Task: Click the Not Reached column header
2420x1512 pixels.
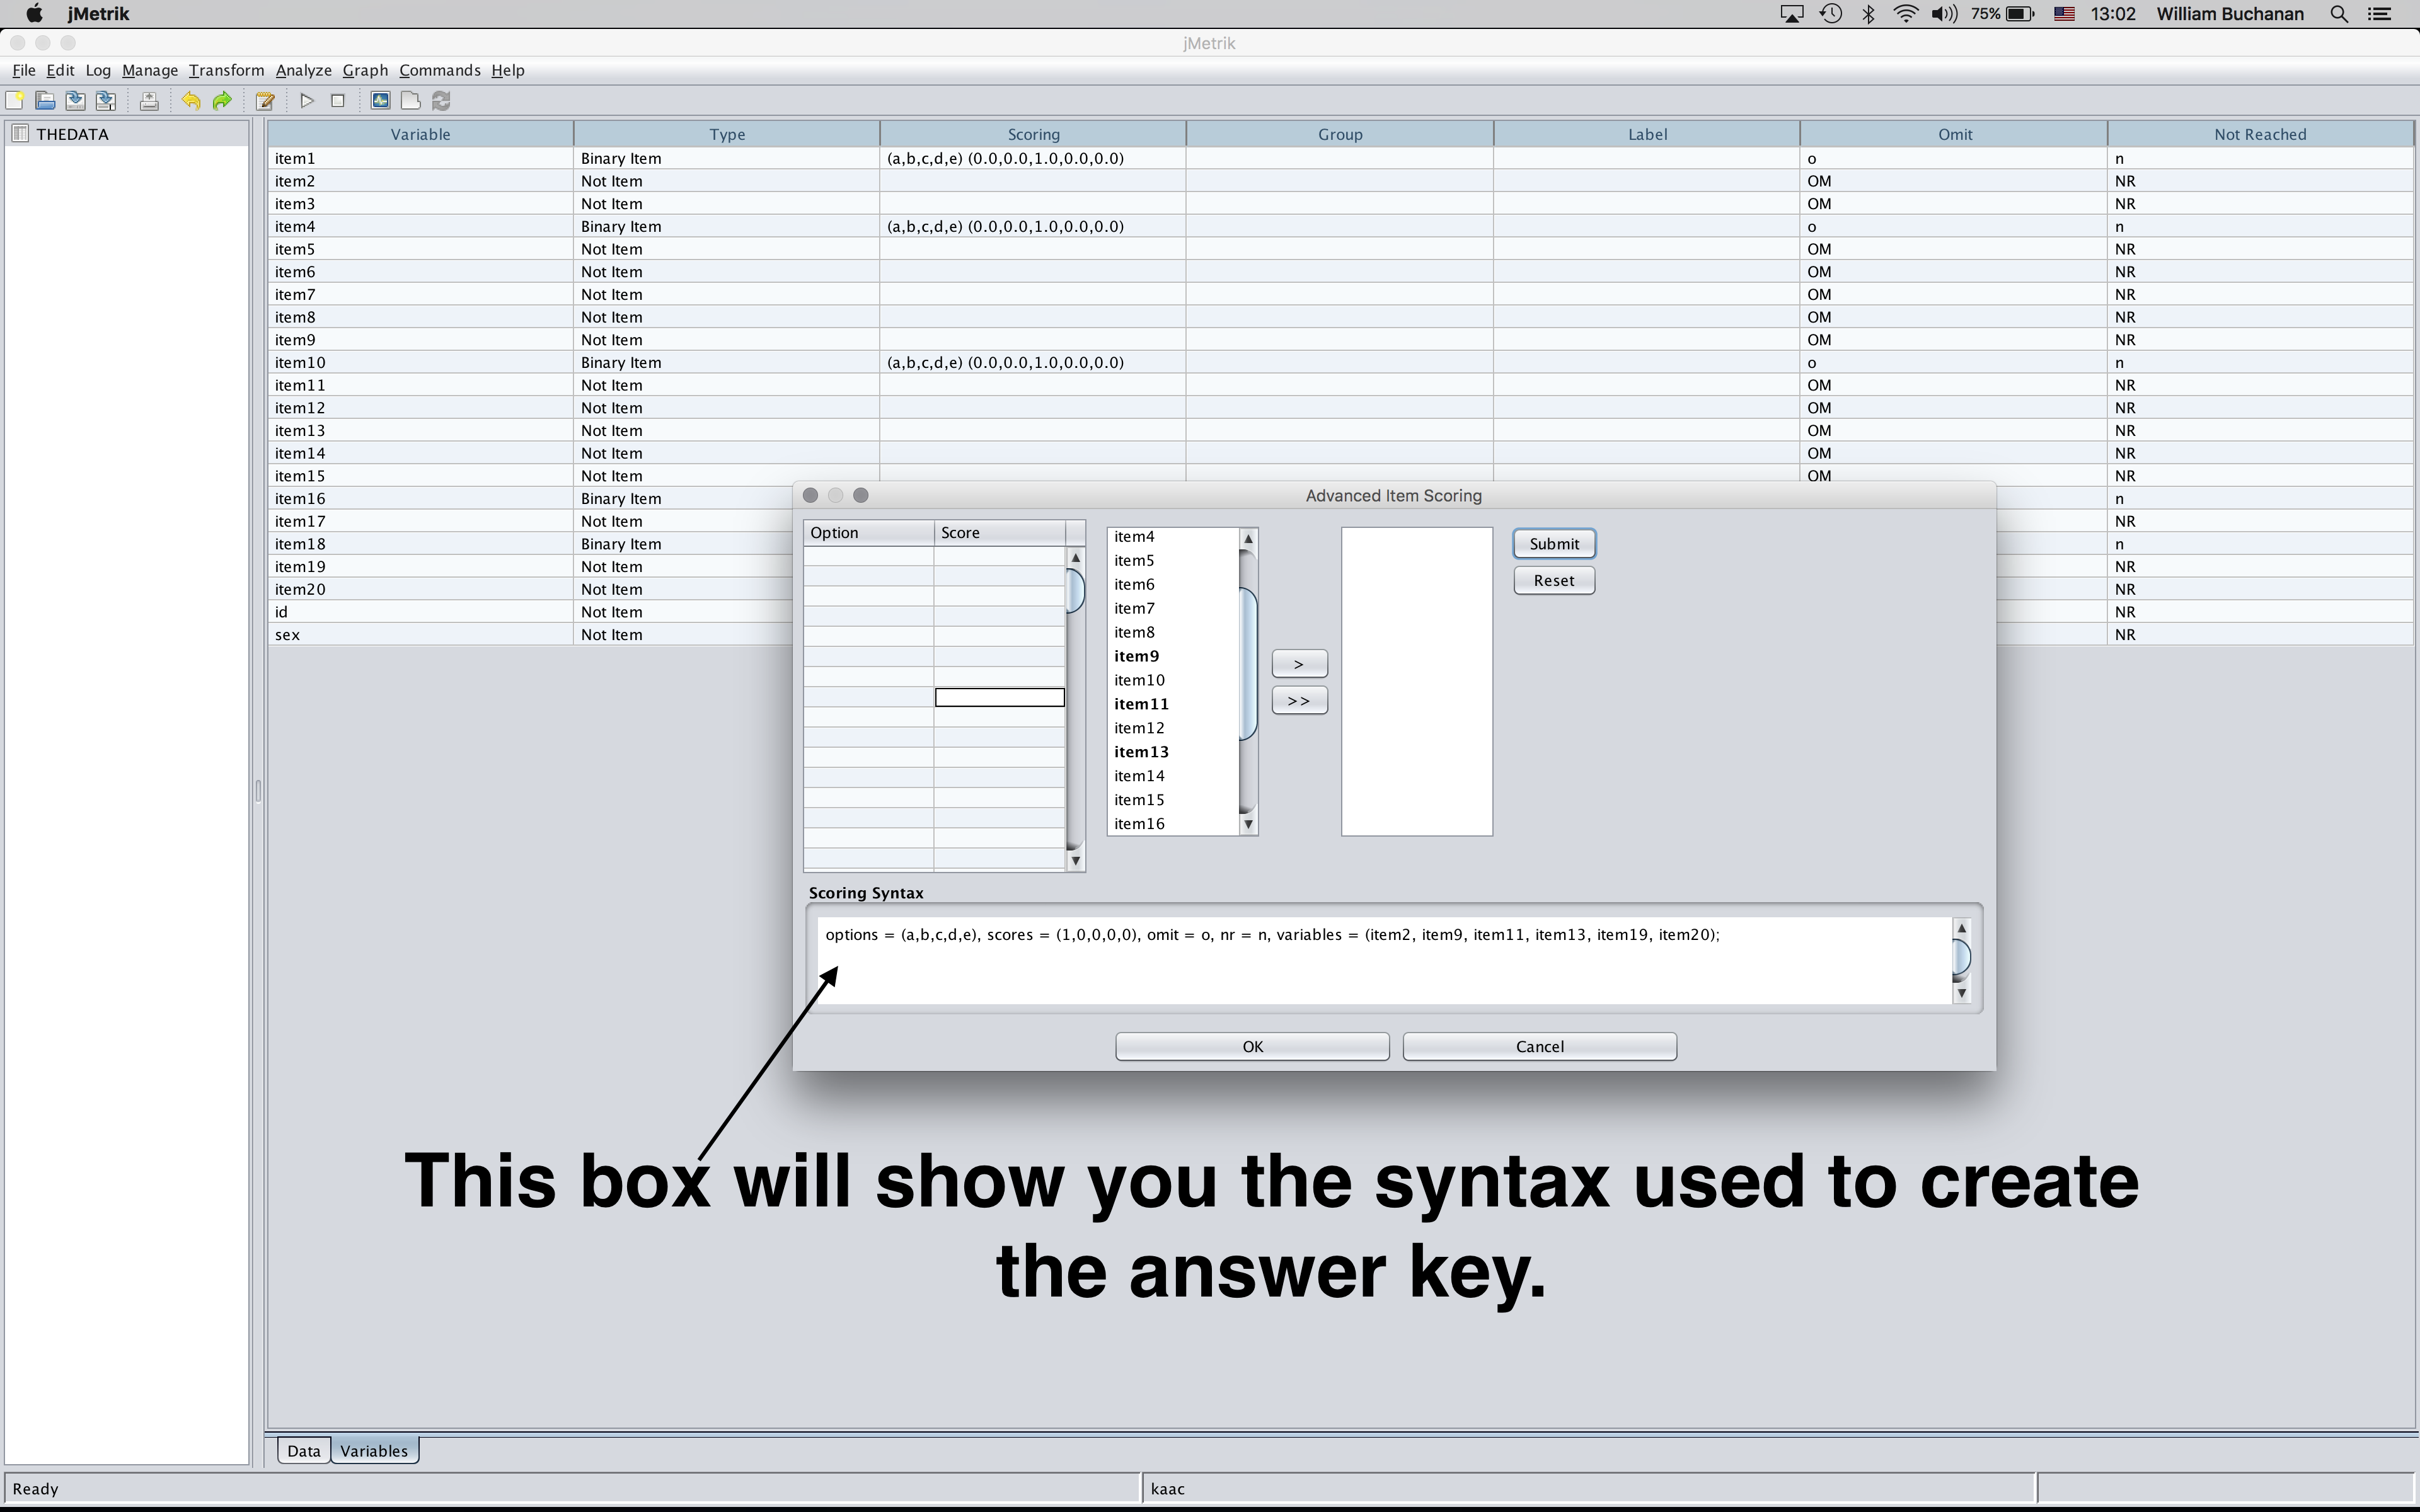Action: (2260, 134)
